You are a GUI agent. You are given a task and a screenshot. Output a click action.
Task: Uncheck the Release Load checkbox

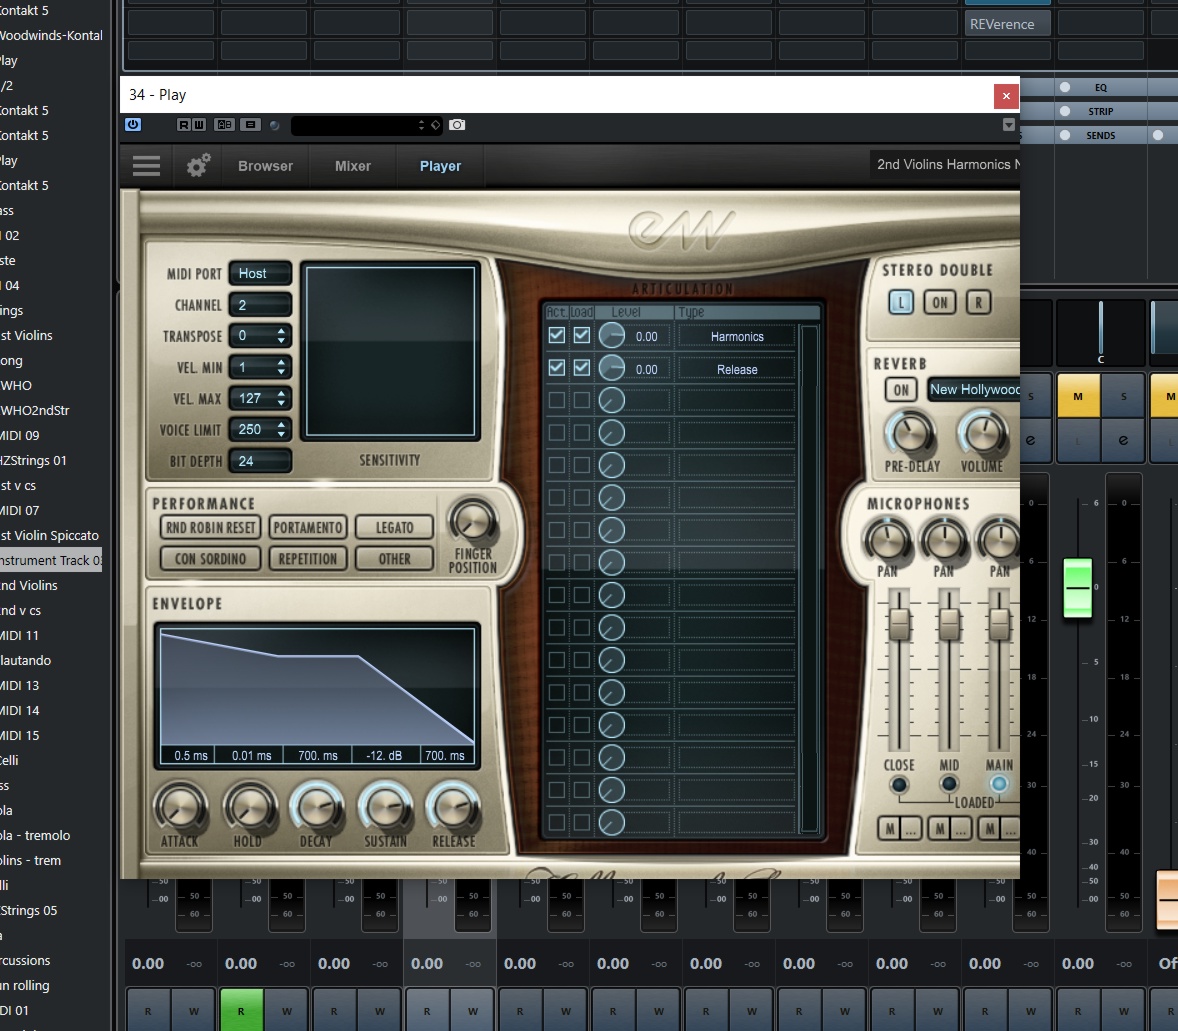(x=581, y=367)
